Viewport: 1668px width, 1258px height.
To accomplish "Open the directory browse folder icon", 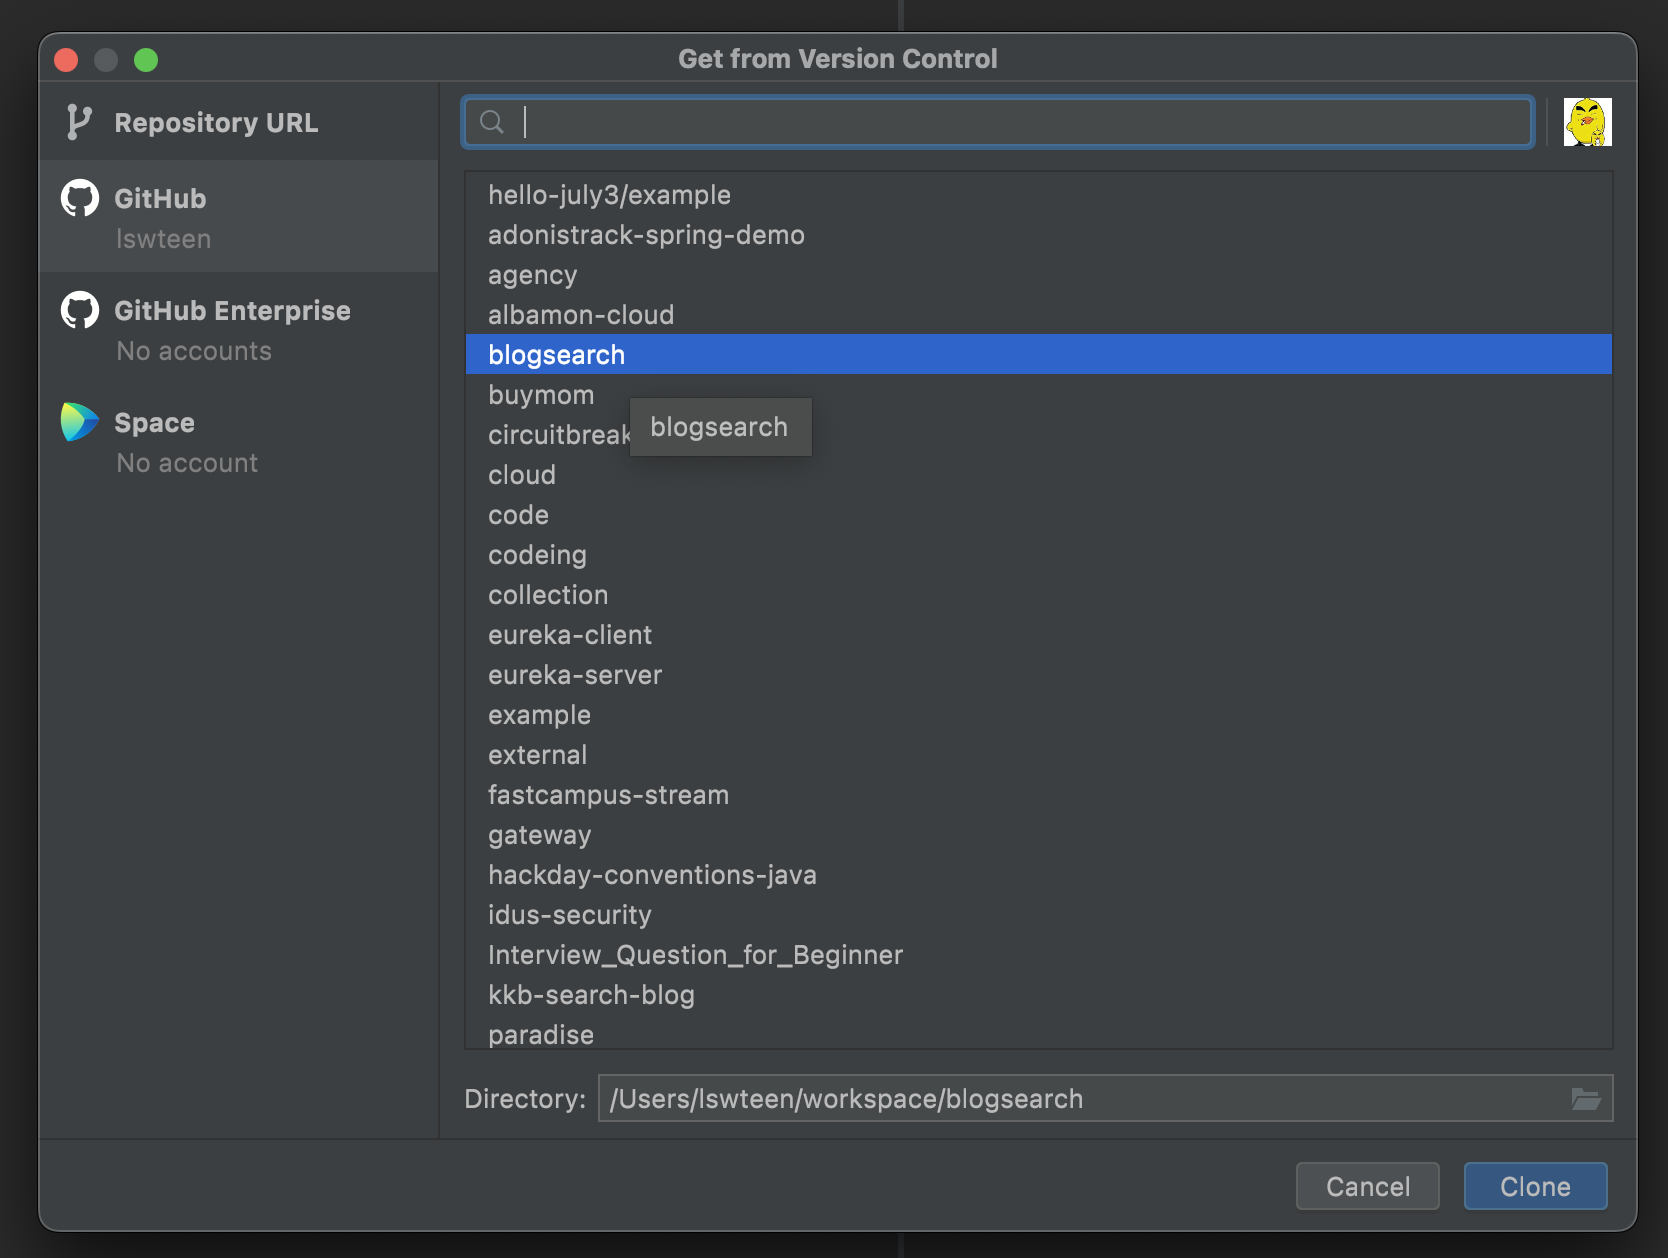I will pyautogui.click(x=1586, y=1099).
